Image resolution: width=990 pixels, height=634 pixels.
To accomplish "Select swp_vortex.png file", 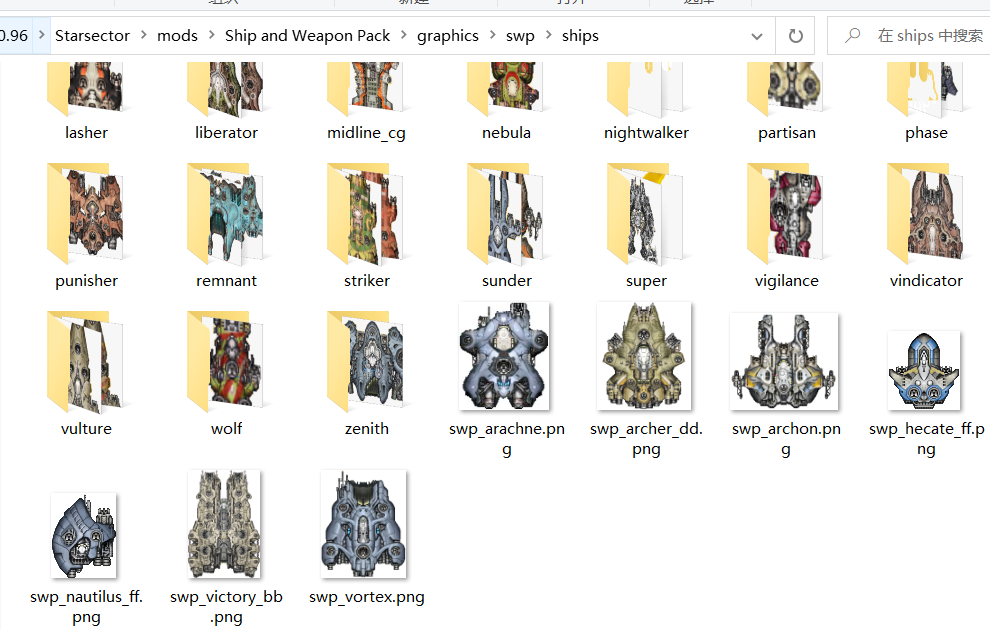I will coord(366,524).
